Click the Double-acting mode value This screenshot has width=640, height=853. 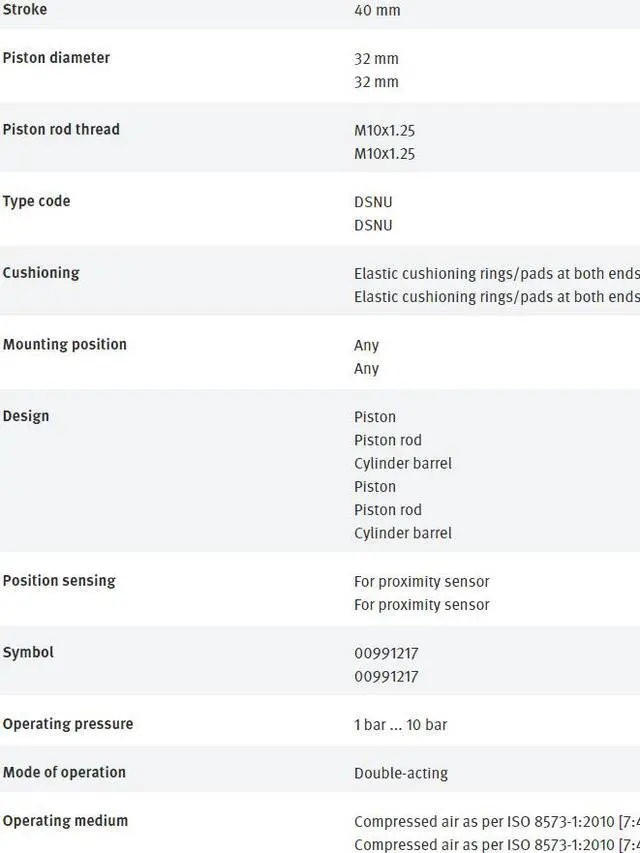(x=400, y=773)
